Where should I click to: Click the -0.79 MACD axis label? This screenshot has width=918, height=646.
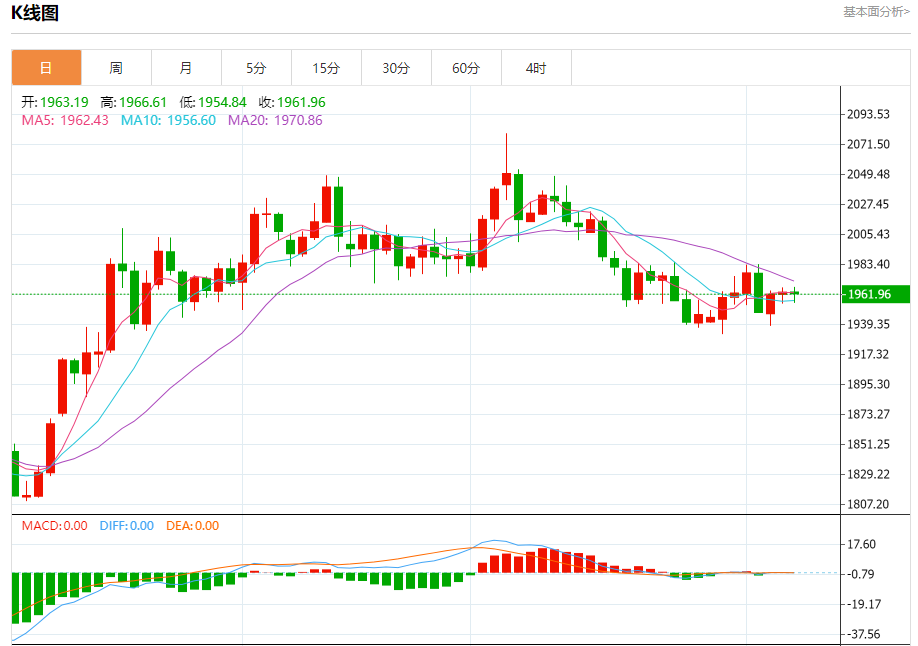coord(861,574)
